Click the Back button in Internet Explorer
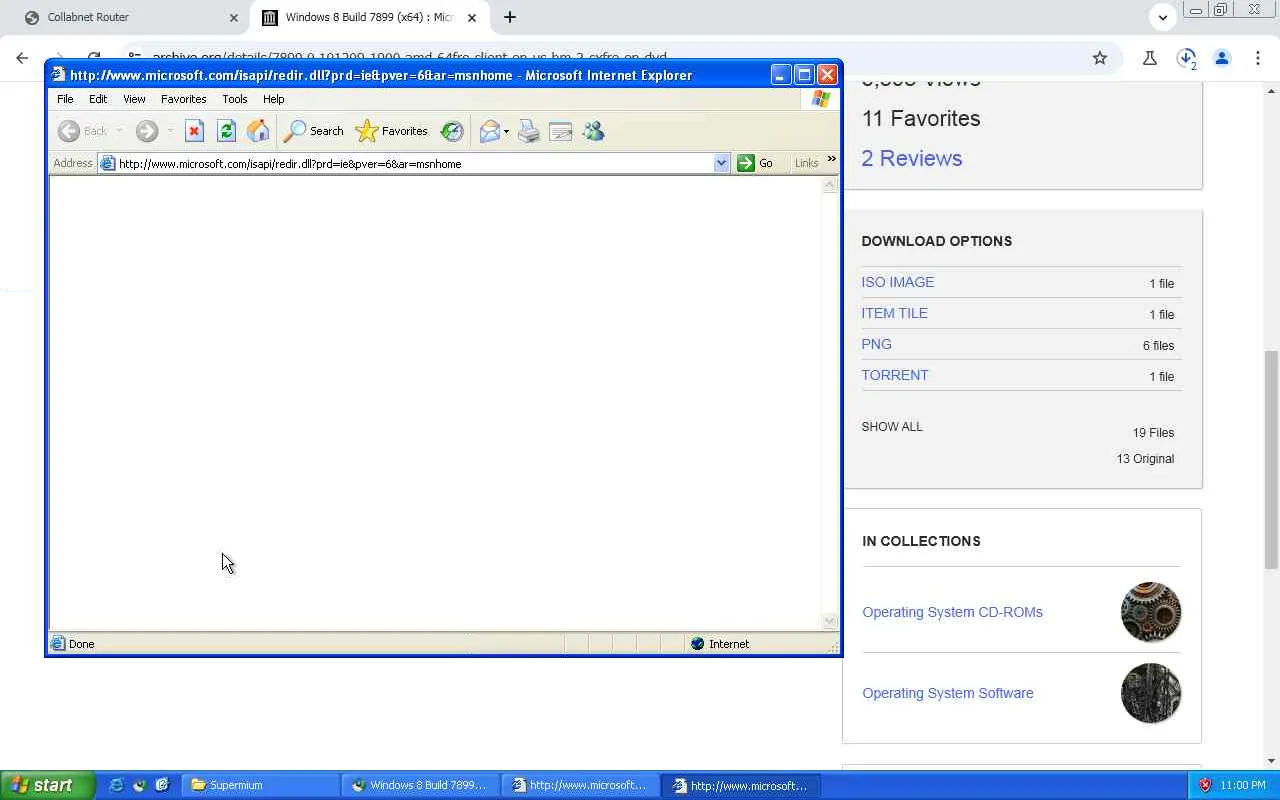Viewport: 1280px width, 800px height. tap(82, 131)
